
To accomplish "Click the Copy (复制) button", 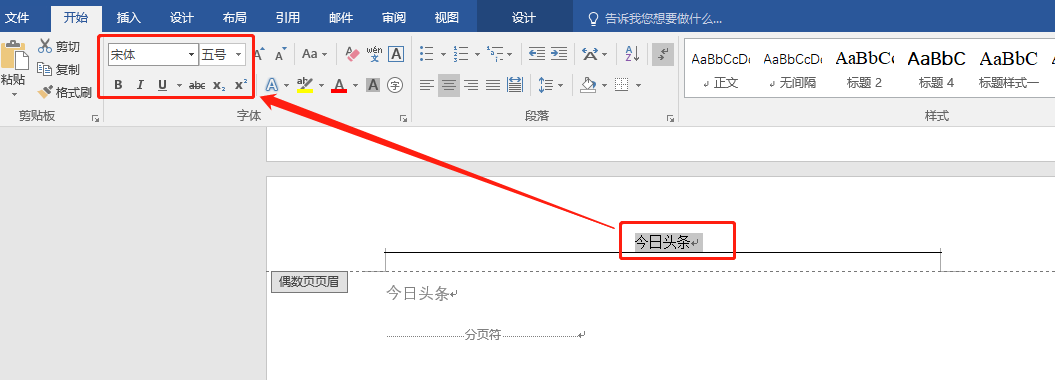I will (x=59, y=69).
